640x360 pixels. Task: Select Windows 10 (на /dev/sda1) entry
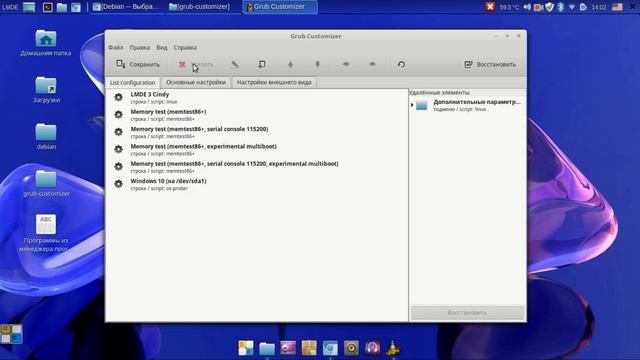256,184
